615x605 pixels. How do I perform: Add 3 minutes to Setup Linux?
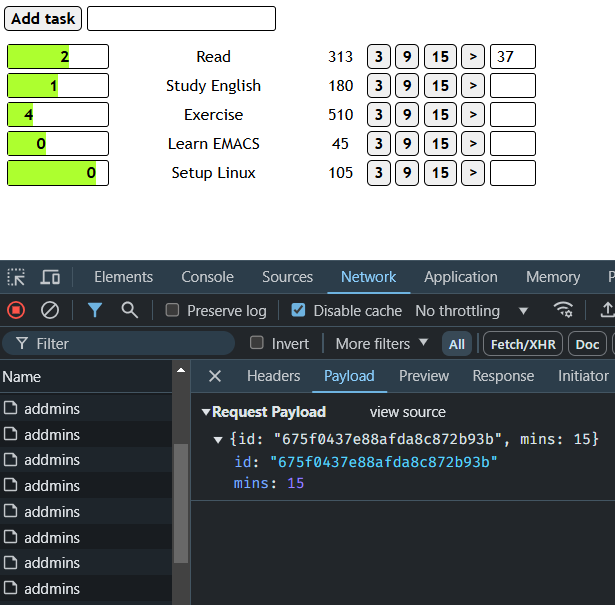pos(378,173)
